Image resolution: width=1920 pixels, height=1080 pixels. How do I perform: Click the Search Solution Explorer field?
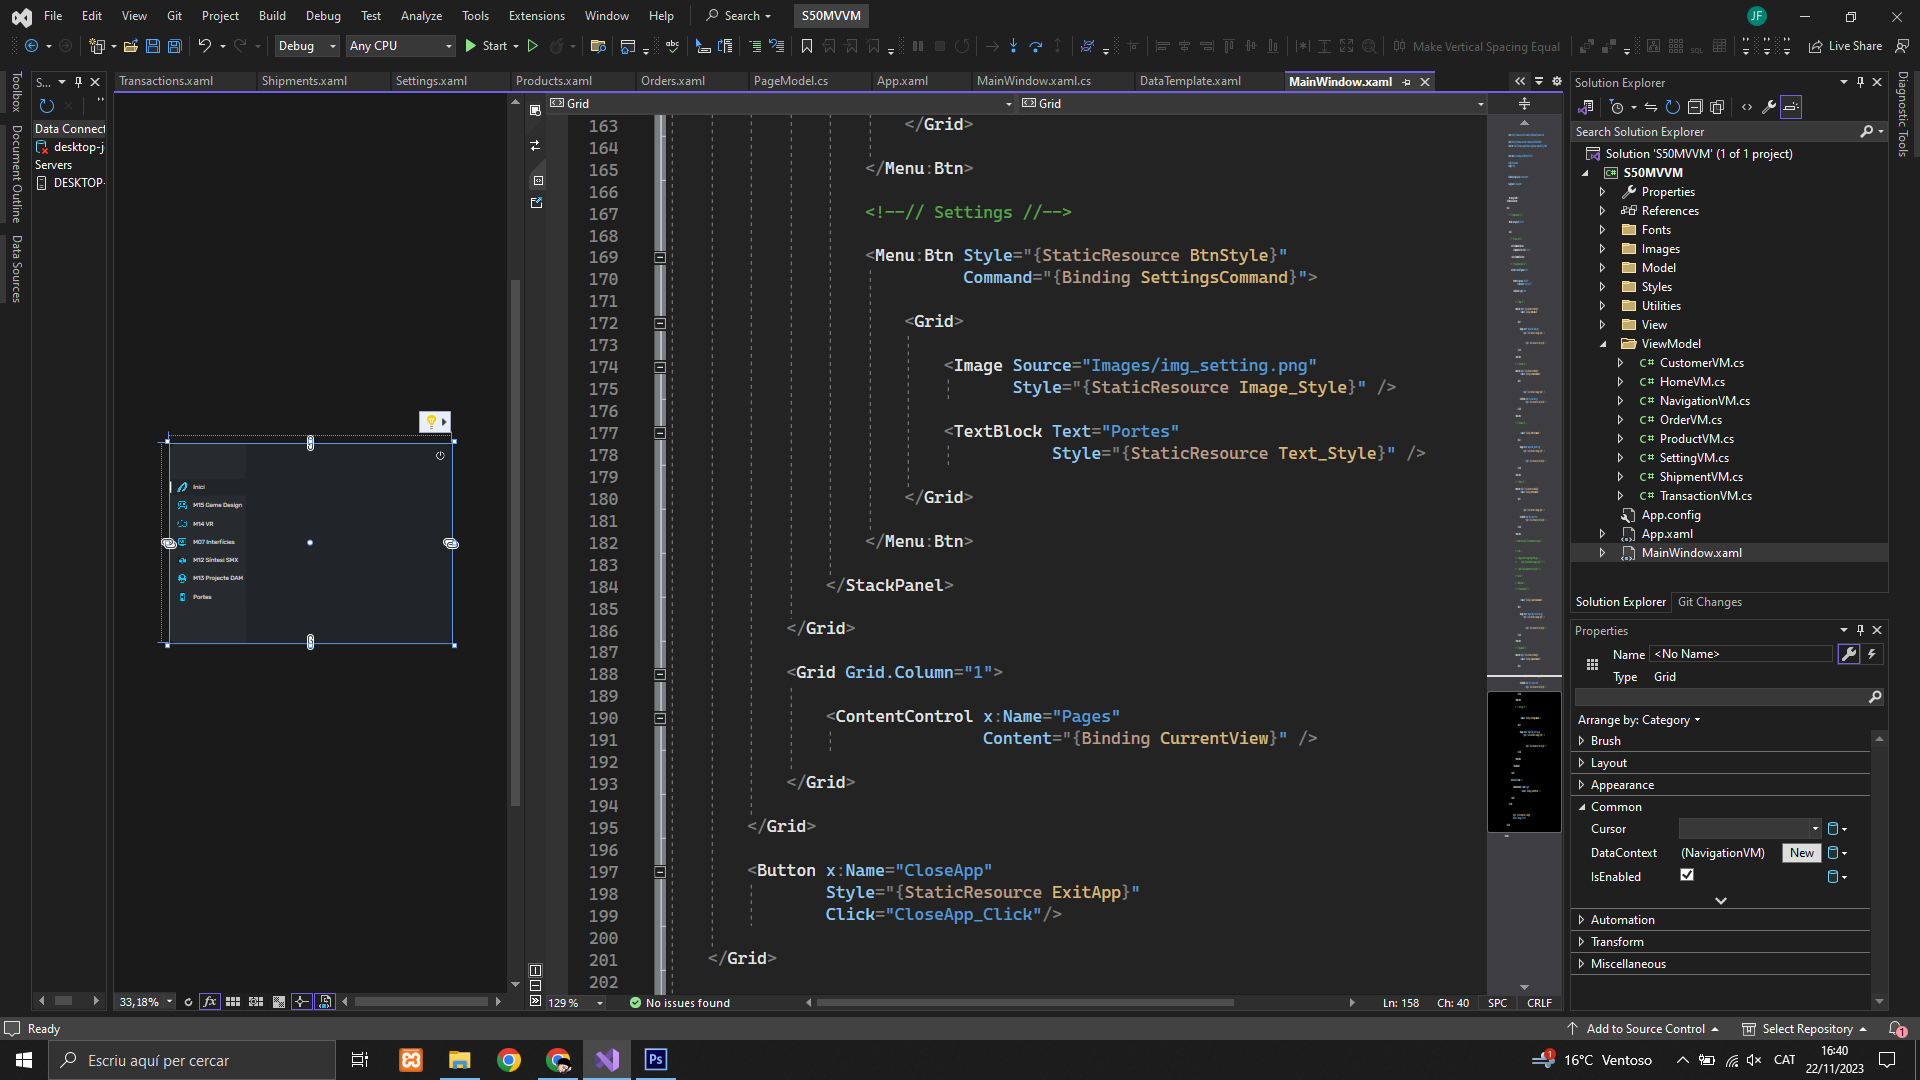click(x=1715, y=132)
